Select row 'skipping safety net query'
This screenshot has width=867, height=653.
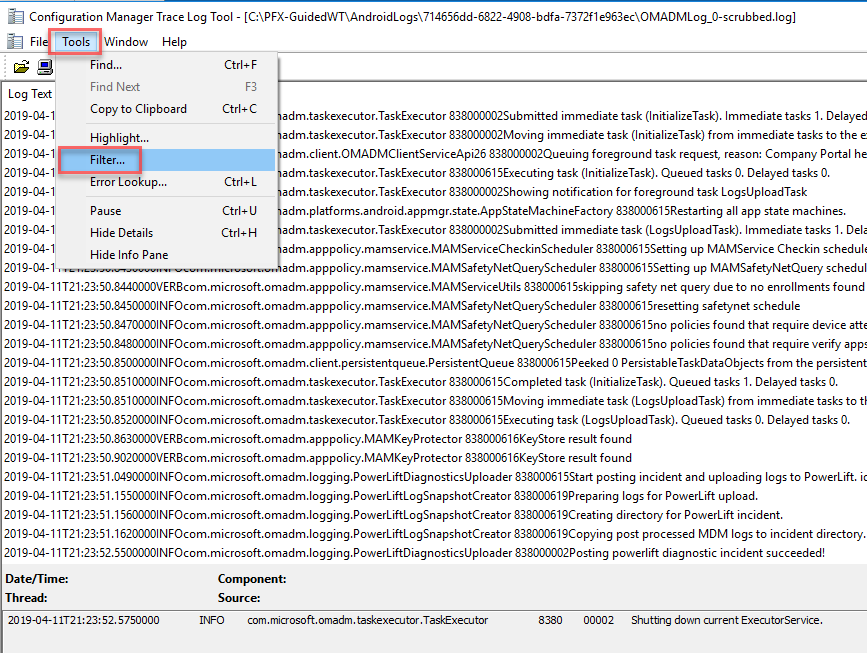[x=434, y=287]
